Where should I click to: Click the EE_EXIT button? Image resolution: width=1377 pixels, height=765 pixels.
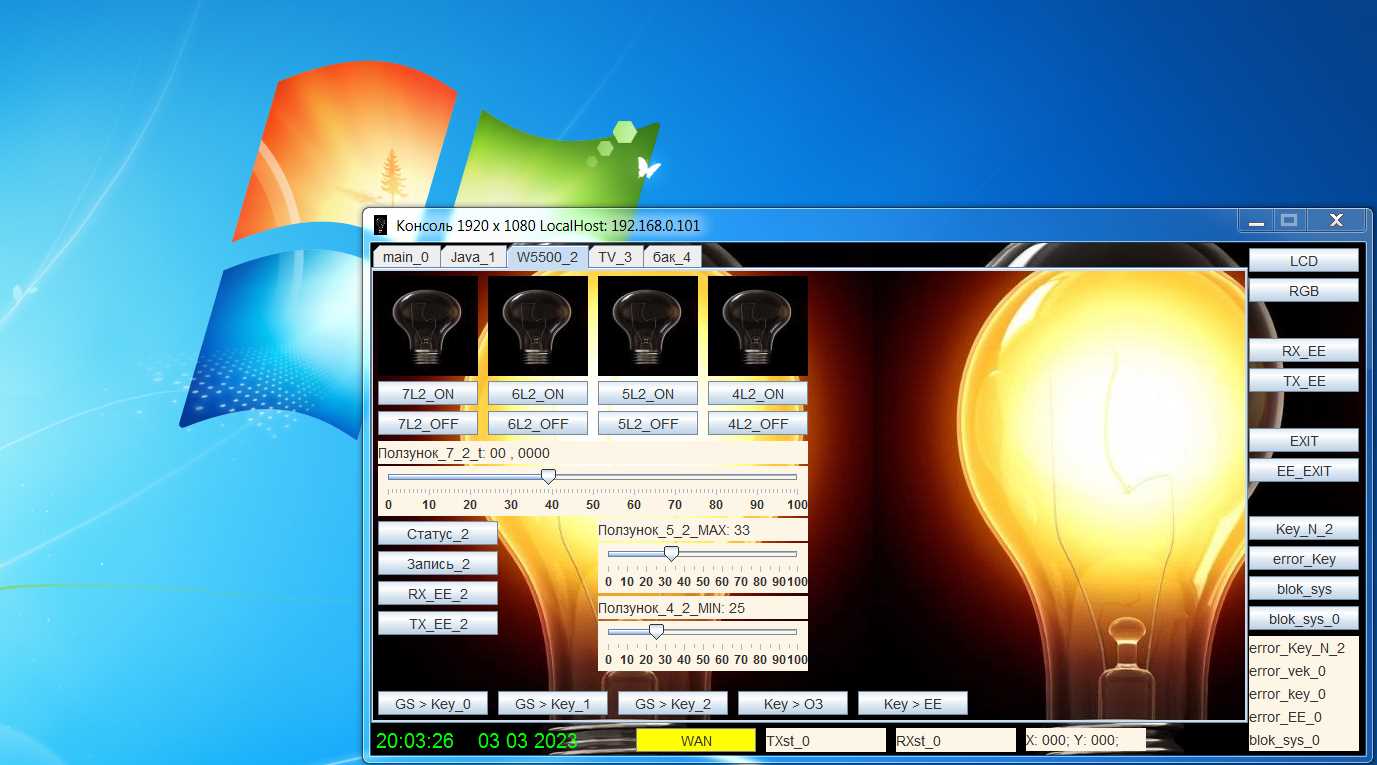[1303, 471]
